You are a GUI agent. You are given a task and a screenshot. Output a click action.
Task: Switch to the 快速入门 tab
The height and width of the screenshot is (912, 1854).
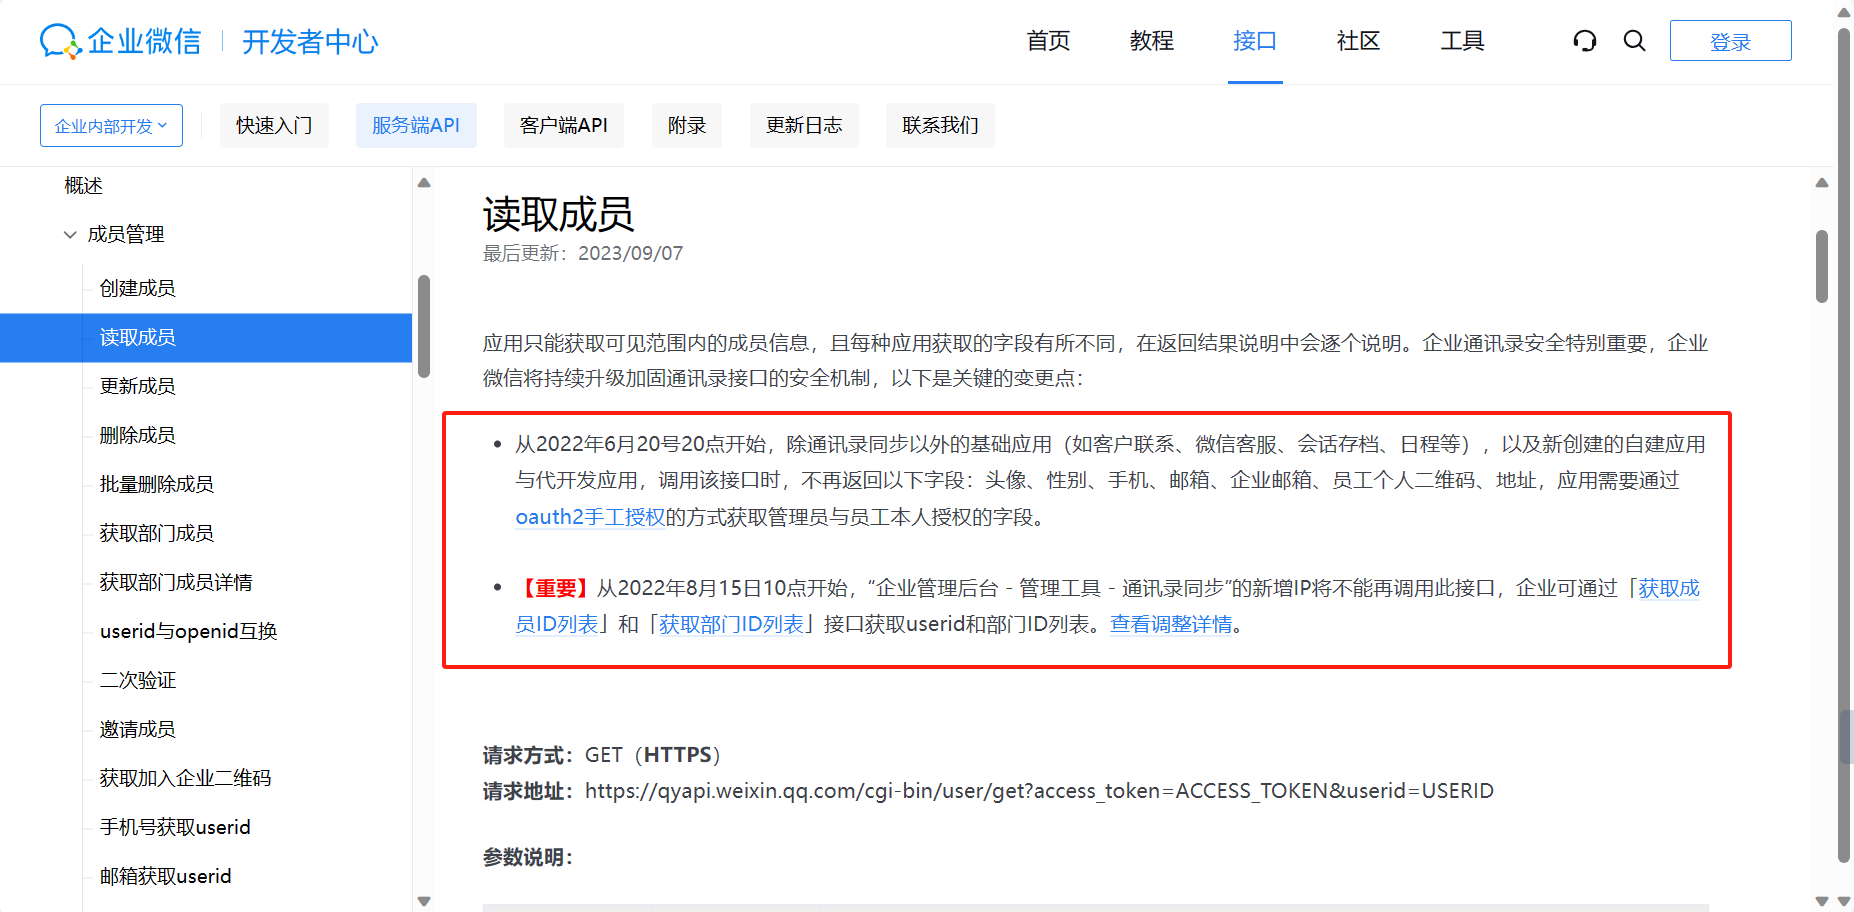pyautogui.click(x=274, y=126)
